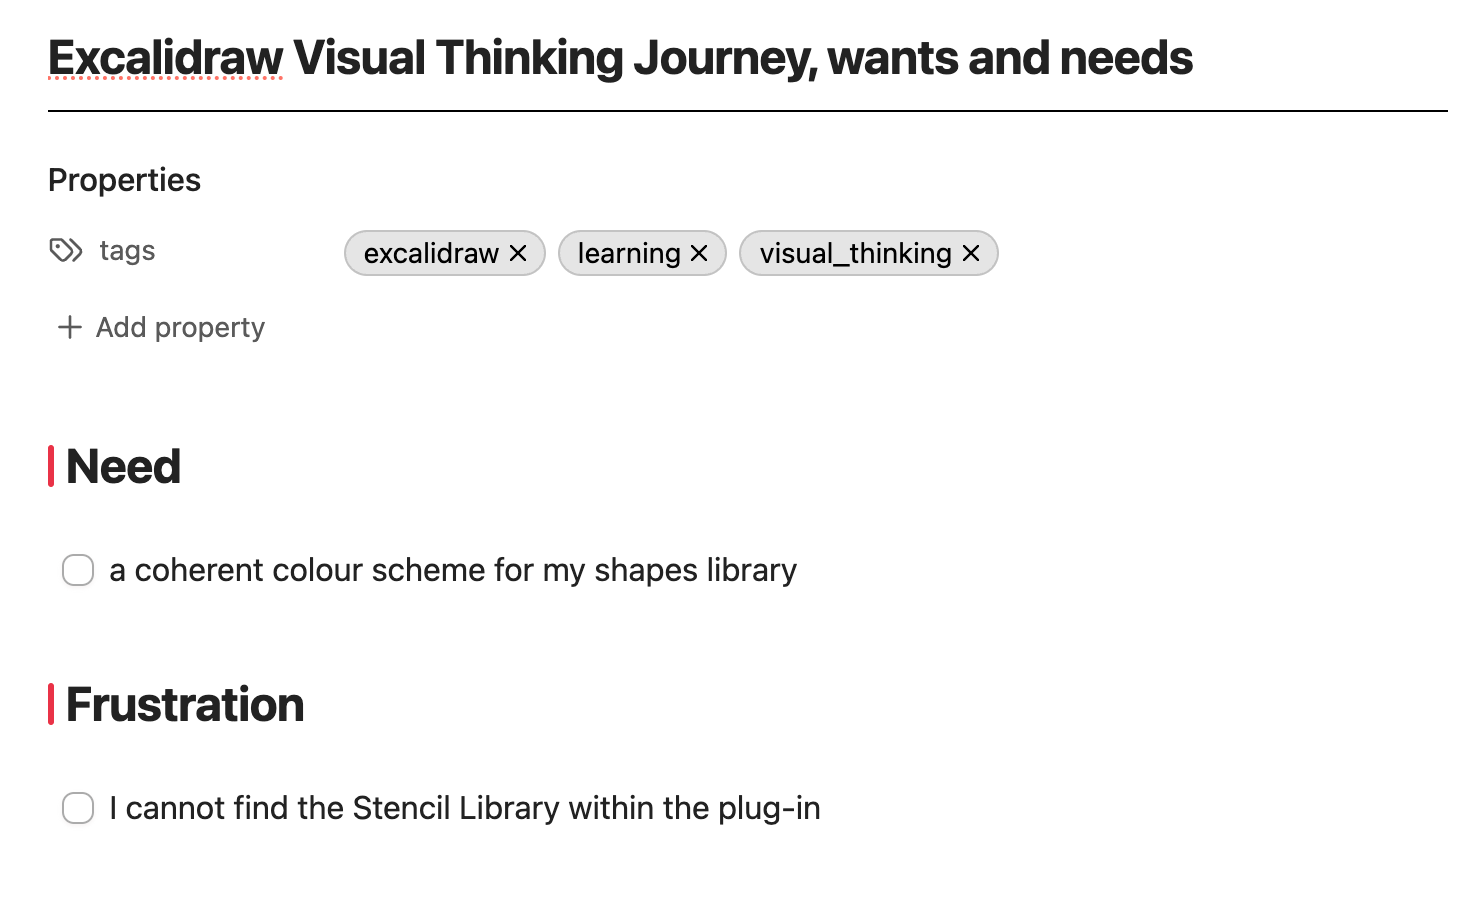Screen dimensions: 1480x922
Task: Select the learning tag pill label
Action: pyautogui.click(x=628, y=254)
